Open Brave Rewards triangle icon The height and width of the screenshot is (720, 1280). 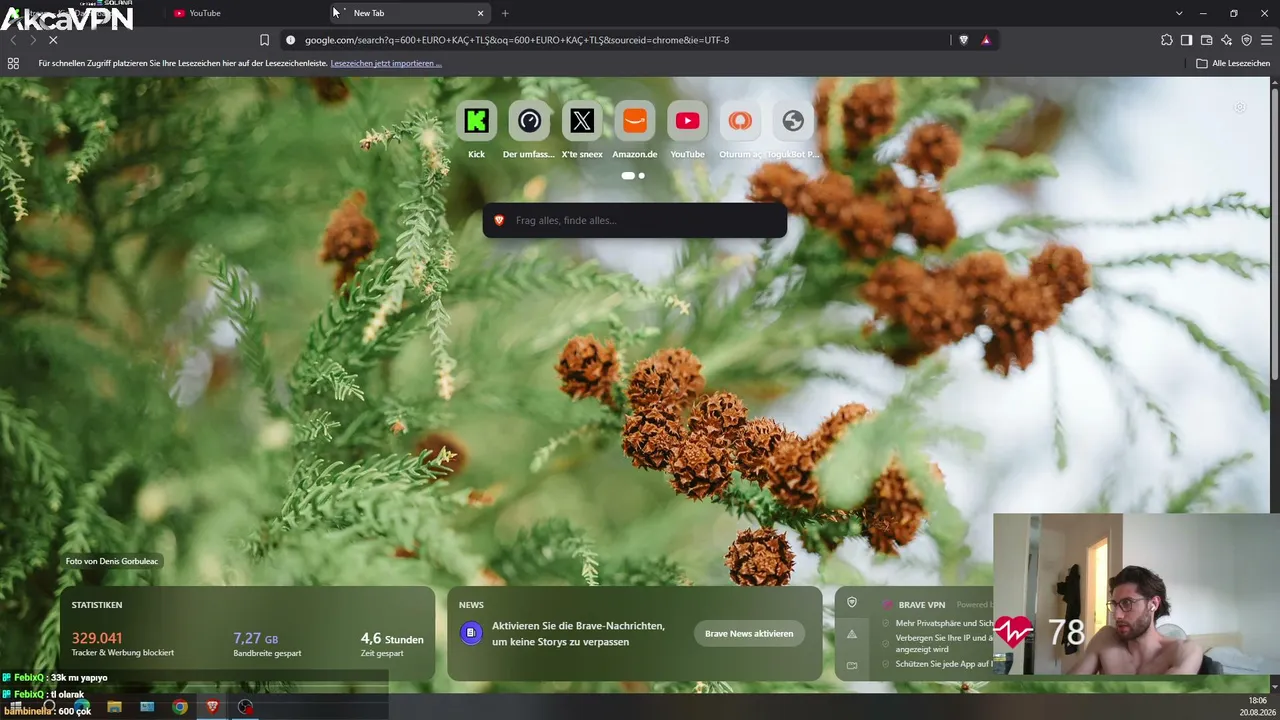(986, 40)
